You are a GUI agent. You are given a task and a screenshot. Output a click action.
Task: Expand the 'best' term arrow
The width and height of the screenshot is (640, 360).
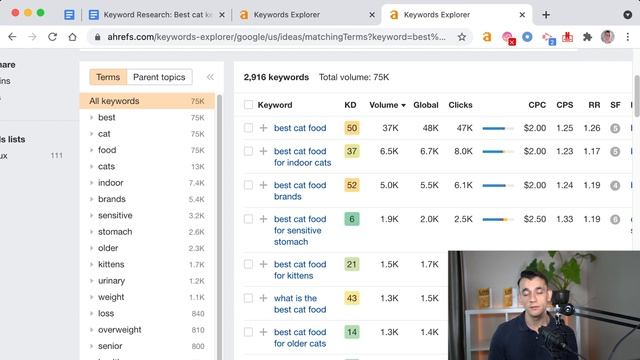click(91, 118)
